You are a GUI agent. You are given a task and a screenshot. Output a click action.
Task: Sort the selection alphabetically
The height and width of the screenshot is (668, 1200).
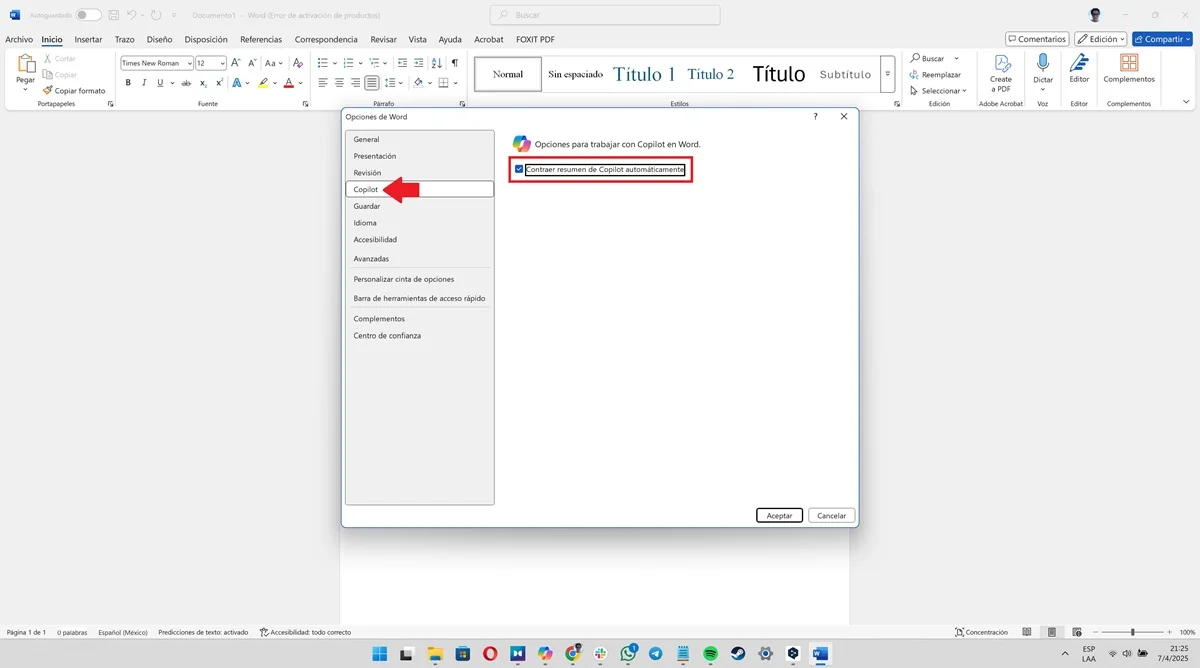[436, 63]
